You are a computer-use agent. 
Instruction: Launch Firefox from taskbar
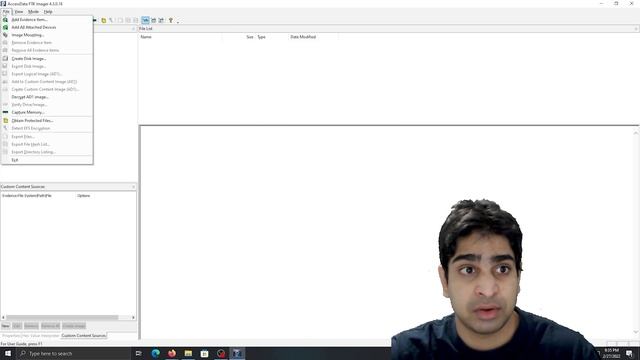tap(172, 353)
